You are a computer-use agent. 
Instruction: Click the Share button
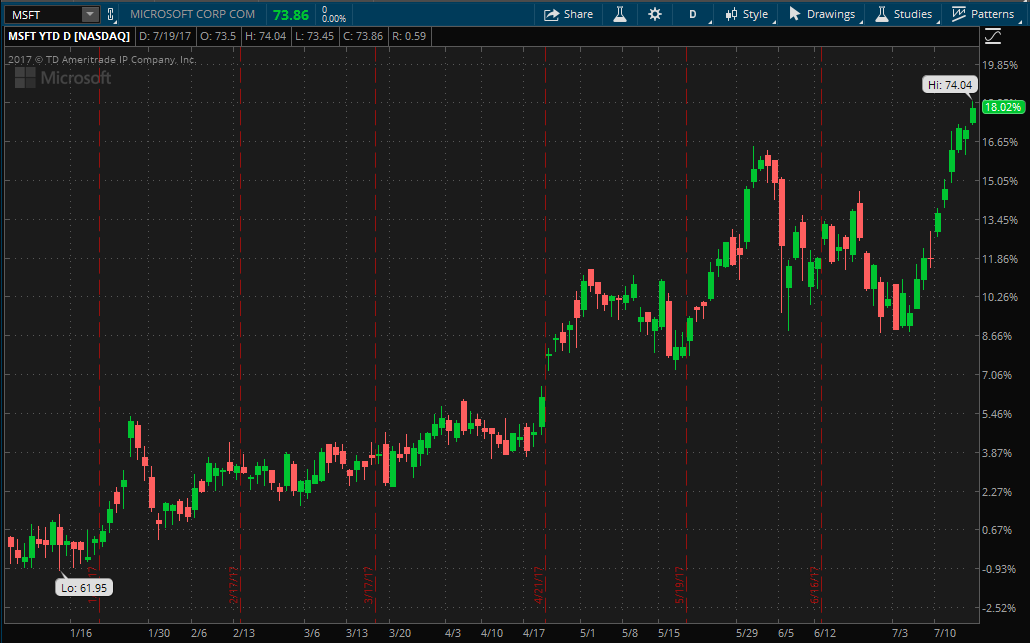pyautogui.click(x=568, y=14)
